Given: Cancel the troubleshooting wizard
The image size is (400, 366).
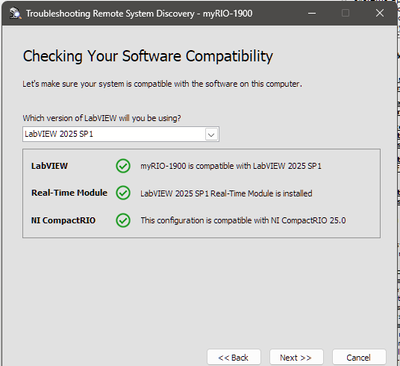Looking at the screenshot, I should (359, 357).
